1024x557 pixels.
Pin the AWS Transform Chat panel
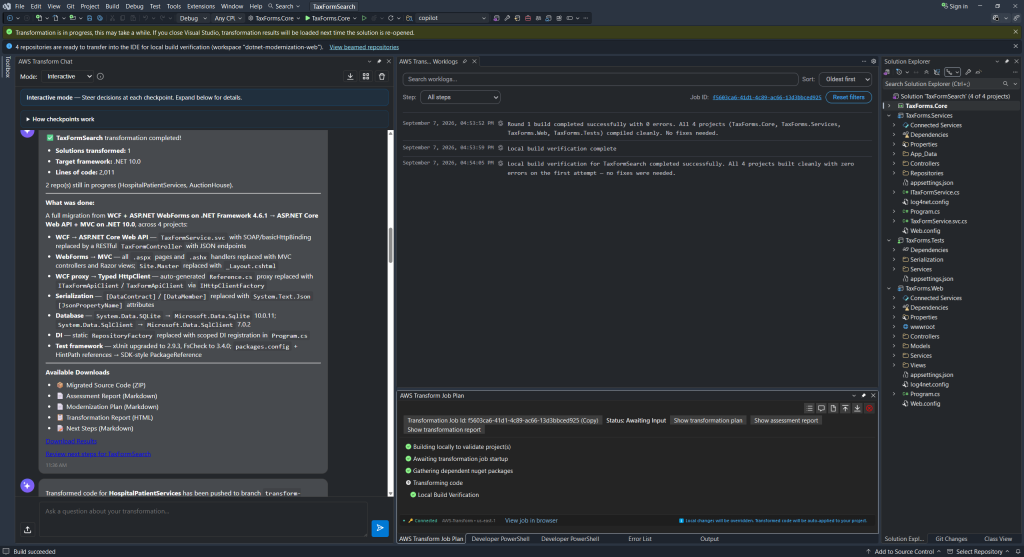pos(379,61)
